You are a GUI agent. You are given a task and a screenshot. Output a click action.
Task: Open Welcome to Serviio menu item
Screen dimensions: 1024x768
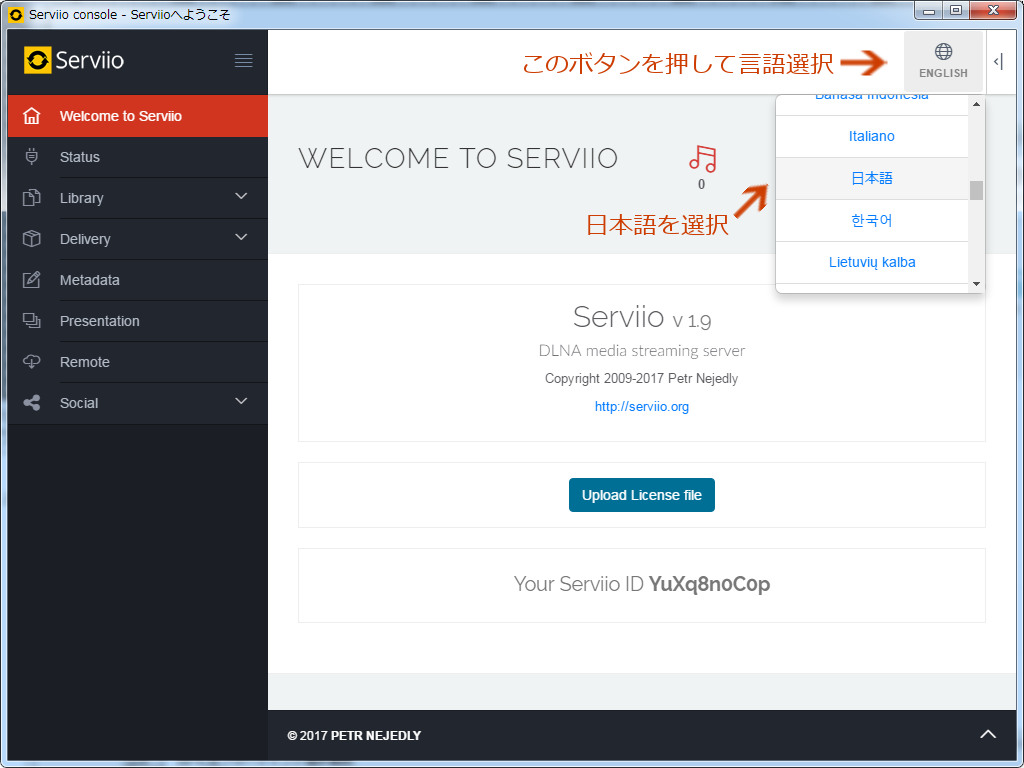(x=138, y=116)
